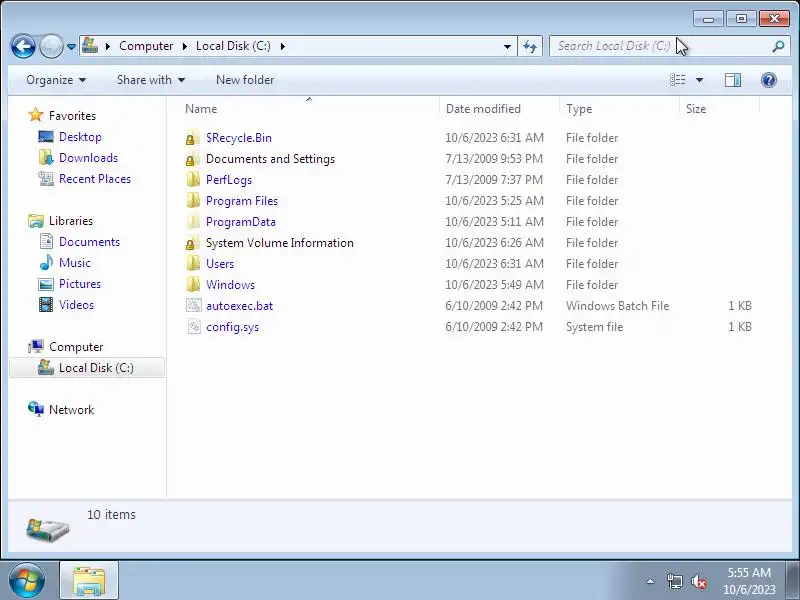The width and height of the screenshot is (800, 600).
Task: Click the Users folder name
Action: [220, 264]
